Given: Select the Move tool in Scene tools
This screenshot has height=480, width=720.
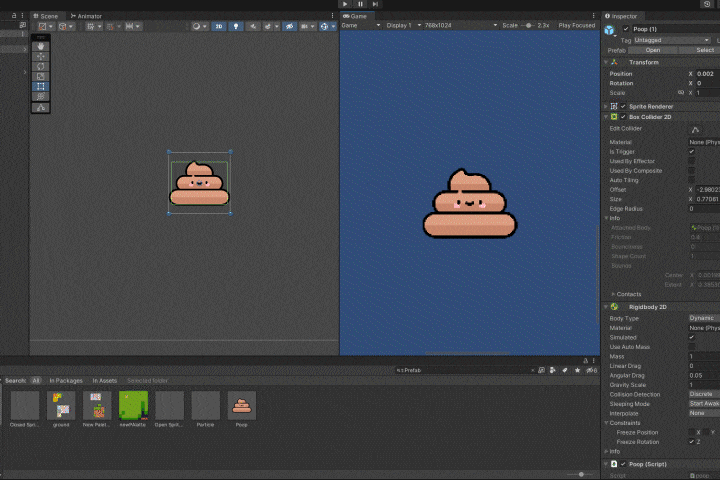Looking at the screenshot, I should (41, 56).
